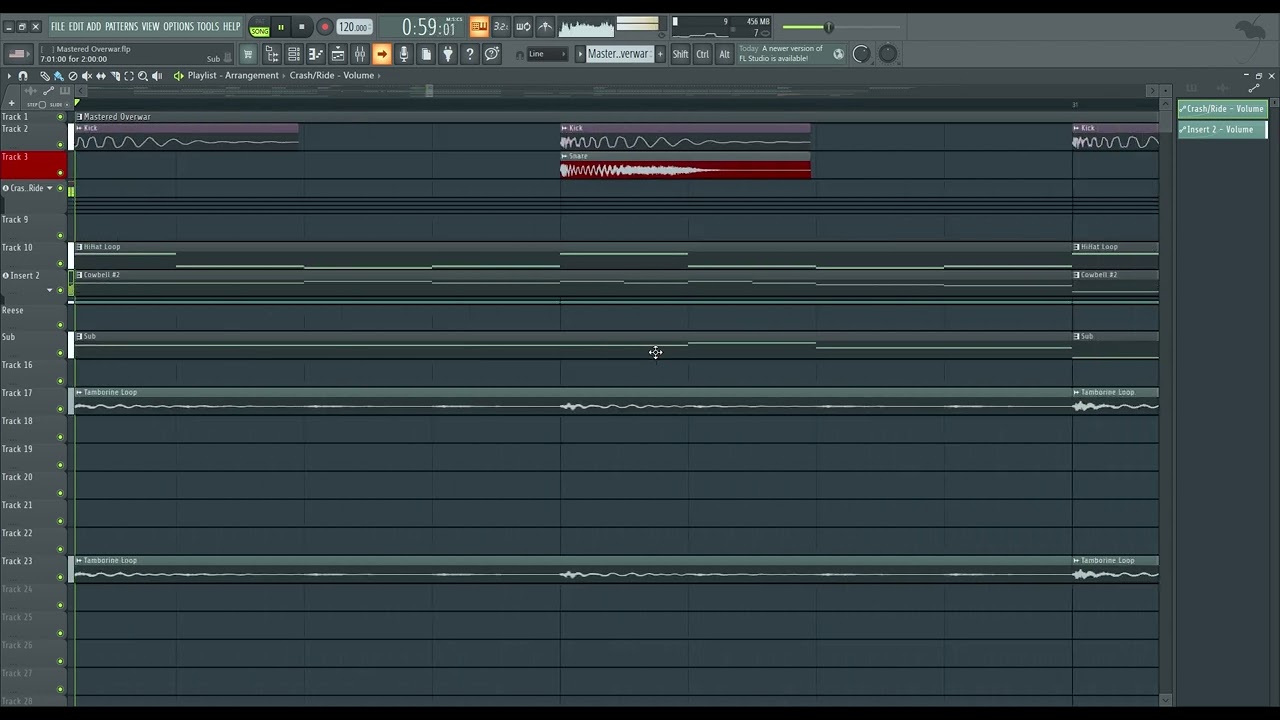Toggle the orange arrow auto-scroll icon
Screen dimensions: 1280x720
(x=382, y=54)
